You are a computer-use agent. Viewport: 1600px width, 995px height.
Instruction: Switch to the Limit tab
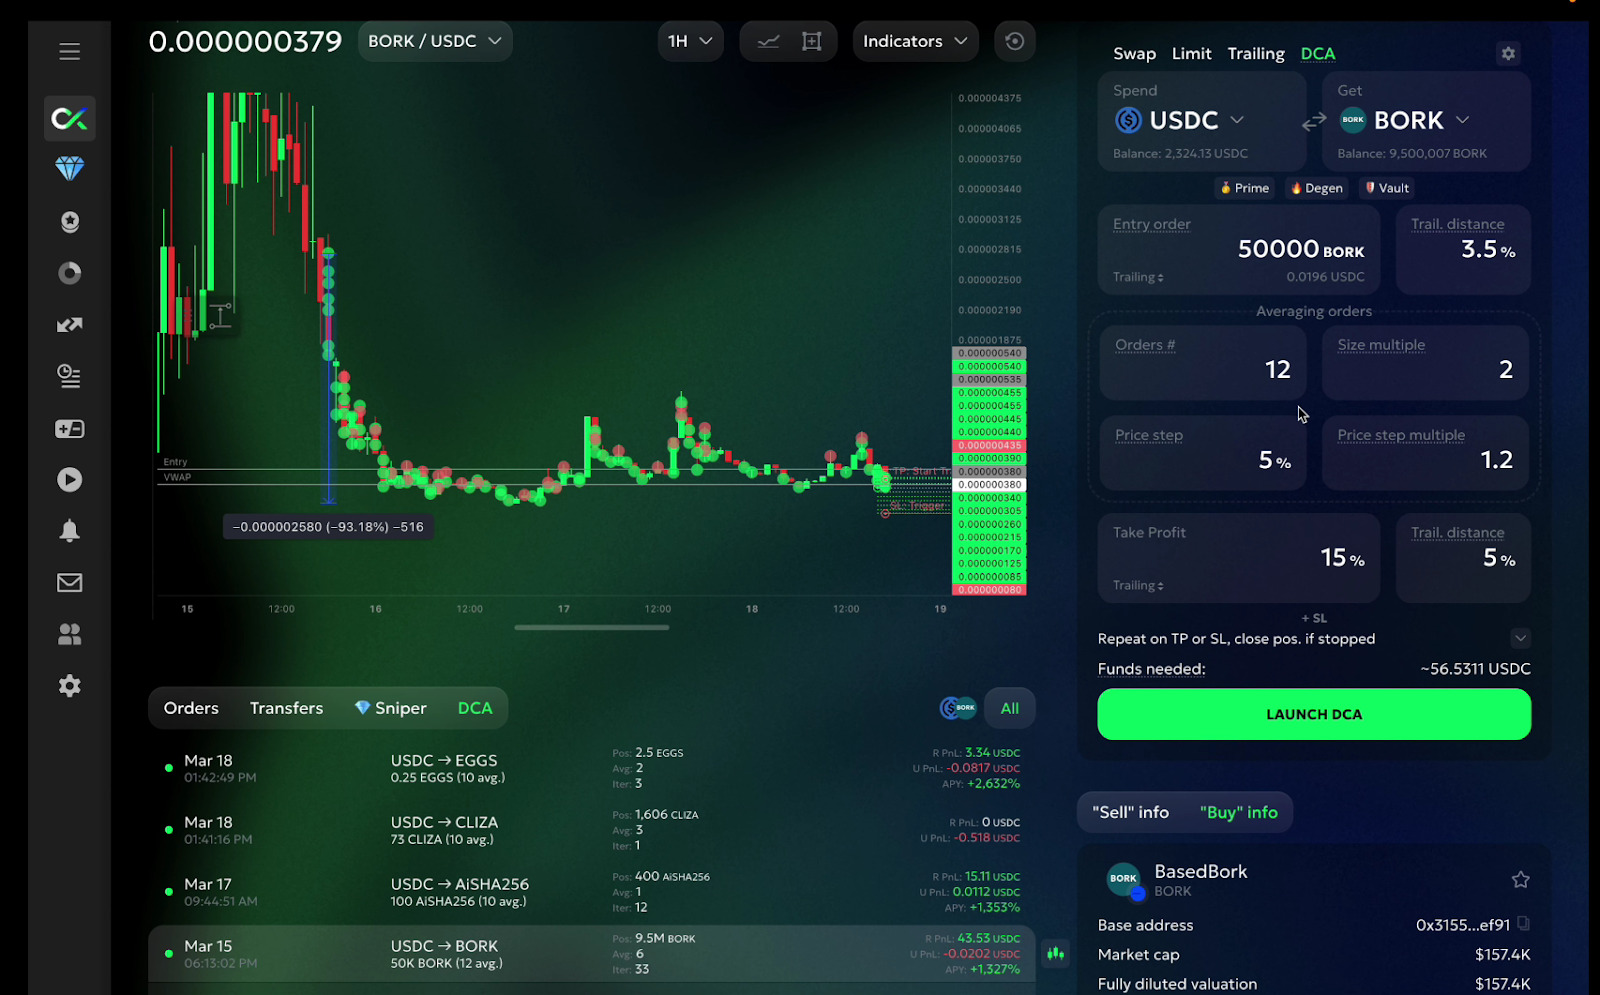coord(1191,54)
